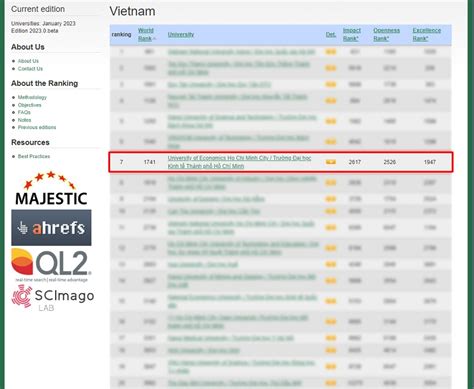Click the QL2 logo
This screenshot has width=474, height=389.
(51, 265)
